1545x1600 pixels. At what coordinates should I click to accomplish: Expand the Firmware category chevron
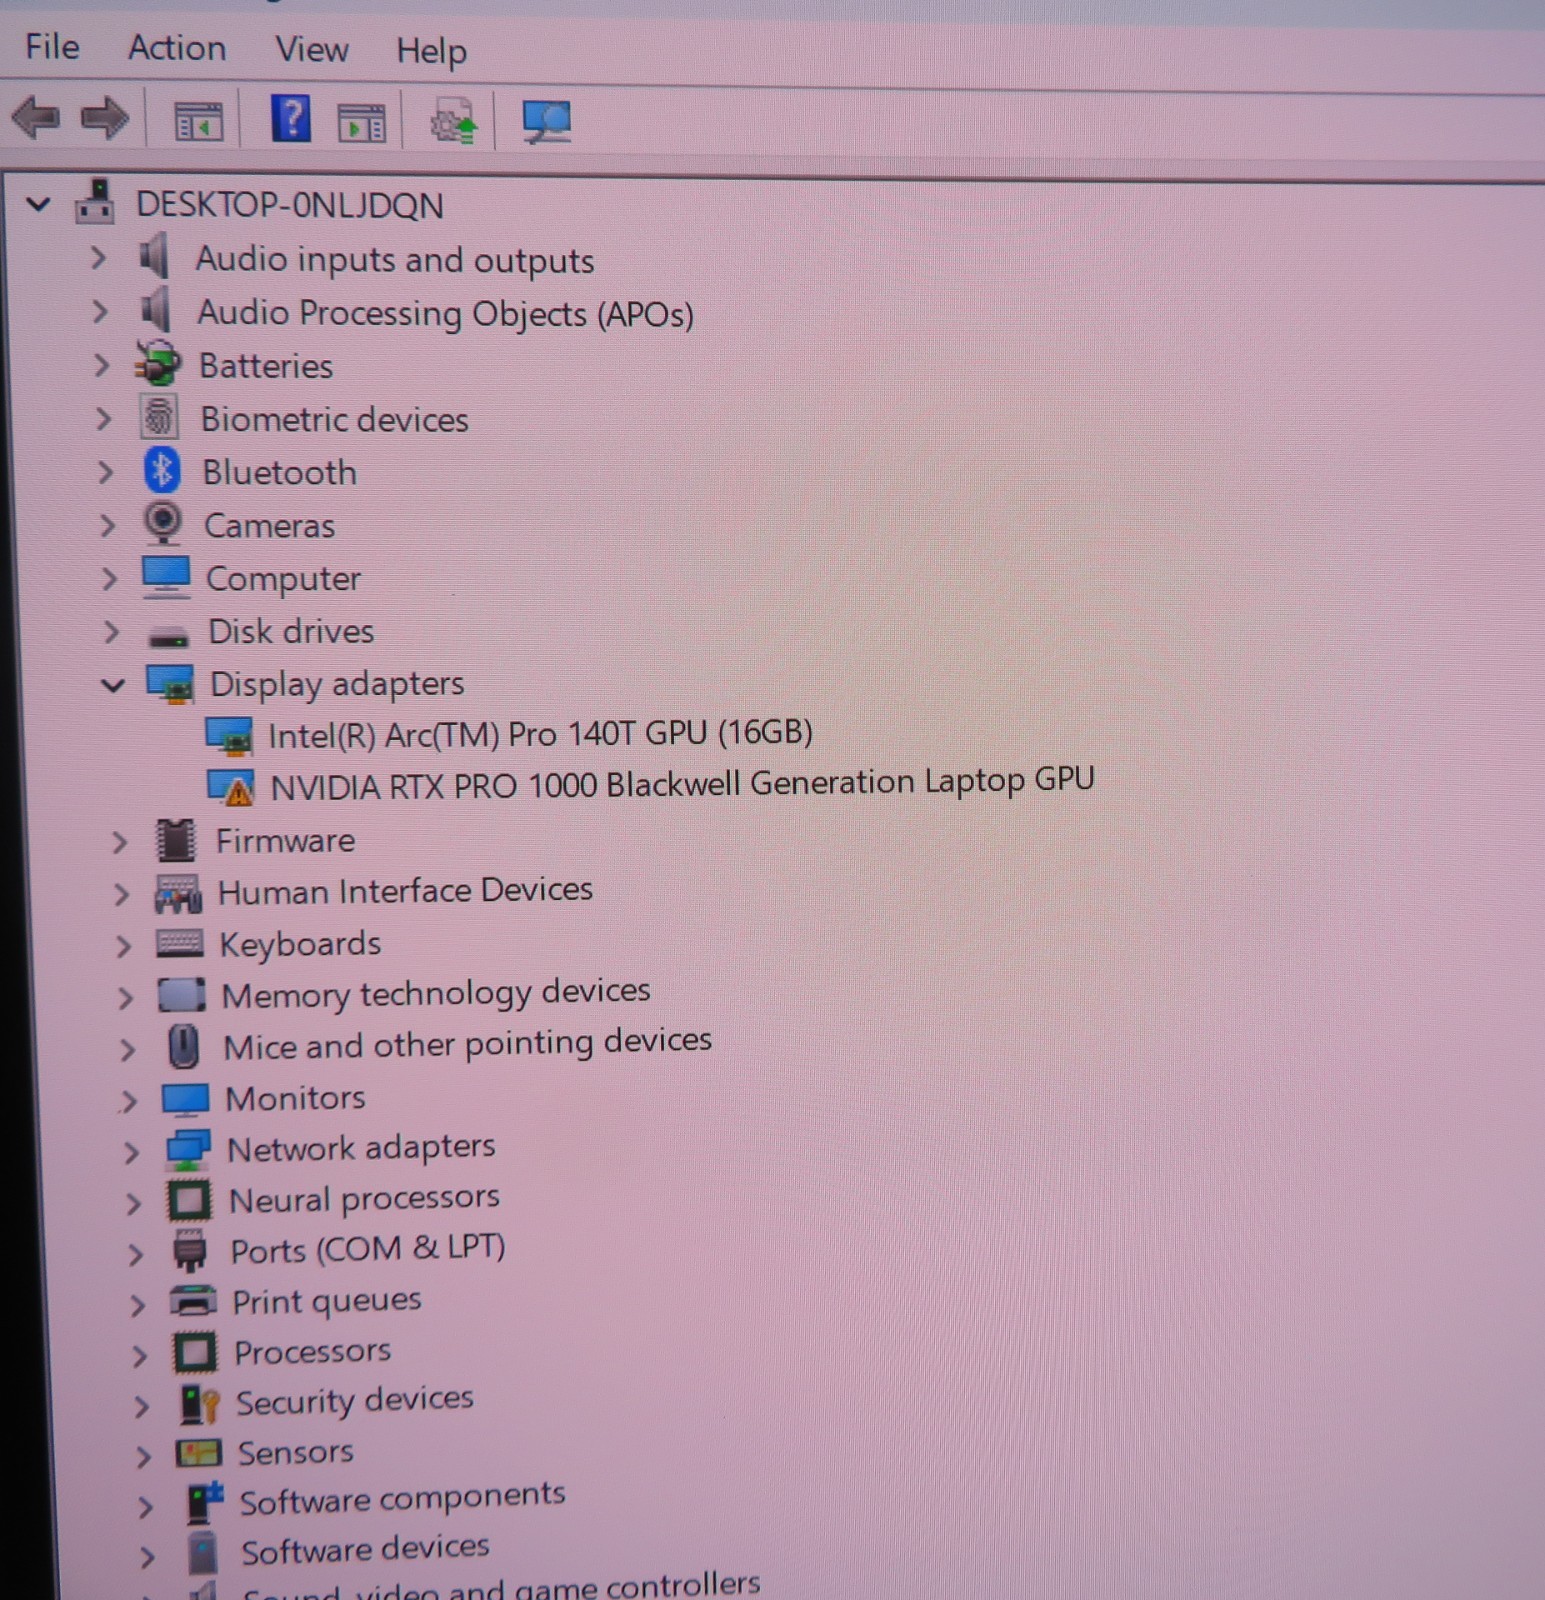tap(120, 842)
